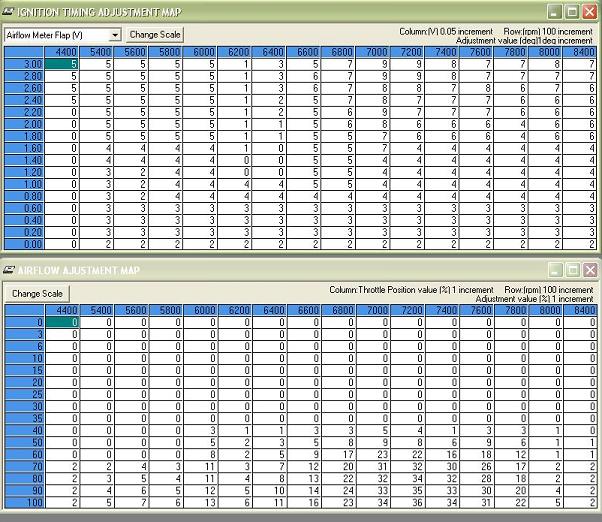This screenshot has height=522, width=602.
Task: Click the 8400 column header in ignition map
Action: click(x=580, y=52)
